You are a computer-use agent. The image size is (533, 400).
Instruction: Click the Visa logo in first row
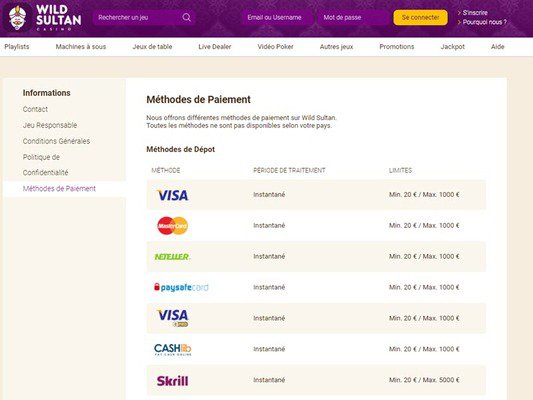[172, 195]
